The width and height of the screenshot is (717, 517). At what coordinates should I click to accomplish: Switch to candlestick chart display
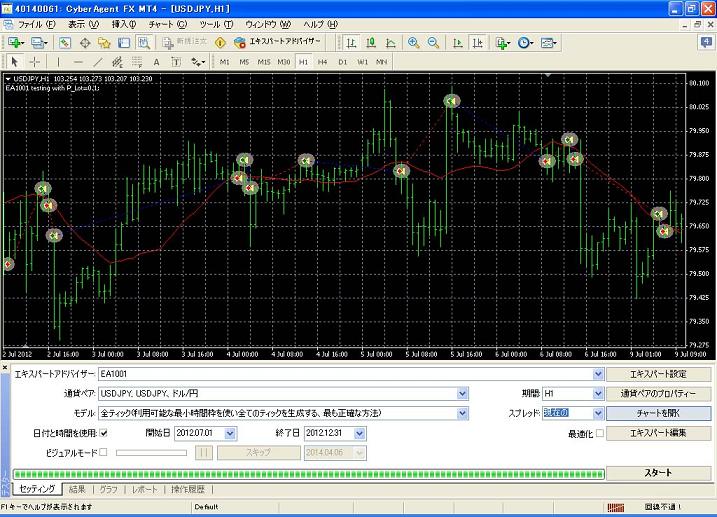point(371,43)
